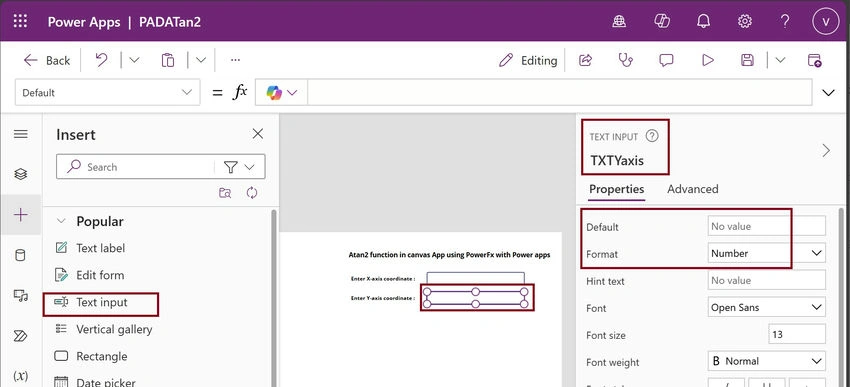Click the fx formula icon

(x=240, y=92)
